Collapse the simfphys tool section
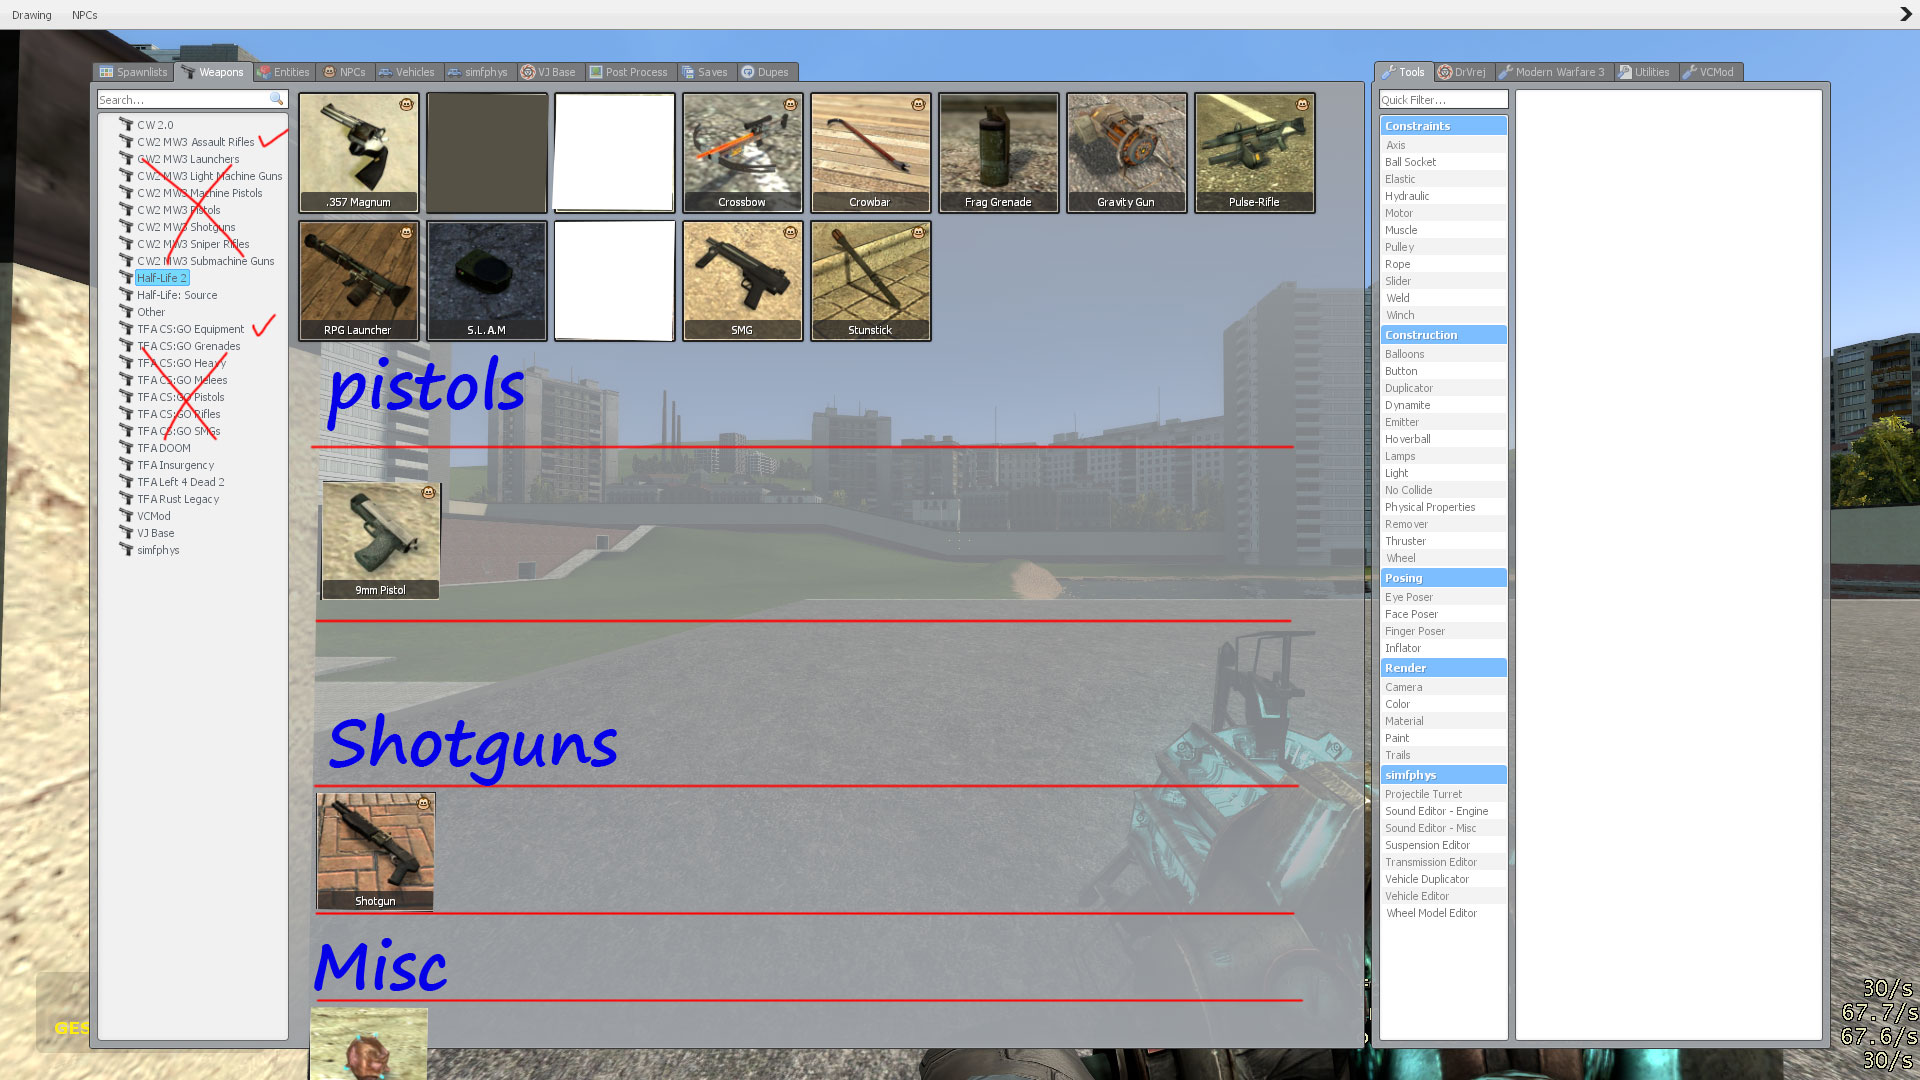The height and width of the screenshot is (1080, 1920). (1443, 775)
